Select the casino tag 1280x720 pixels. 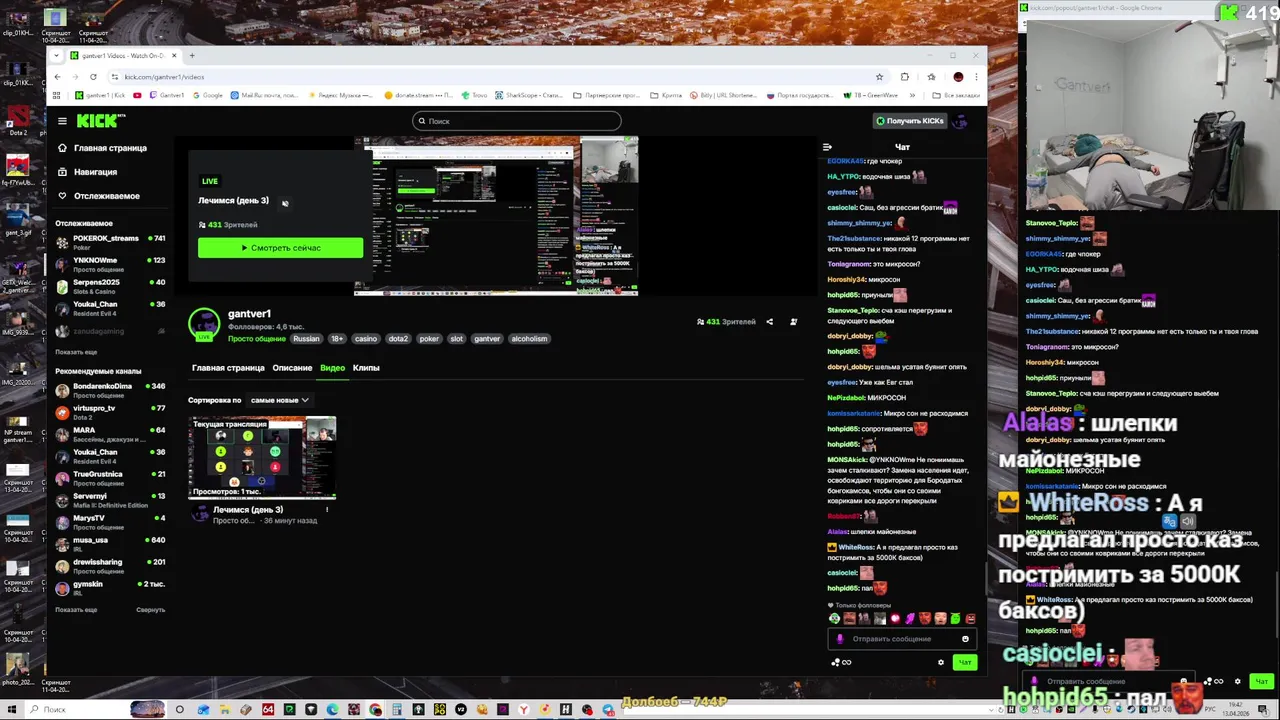coord(366,339)
